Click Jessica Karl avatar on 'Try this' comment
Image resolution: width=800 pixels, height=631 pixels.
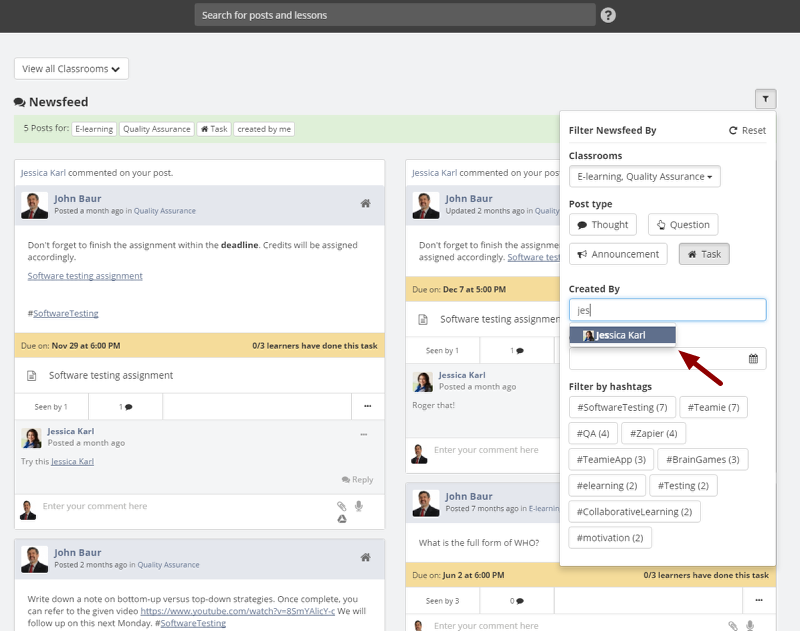pyautogui.click(x=31, y=438)
